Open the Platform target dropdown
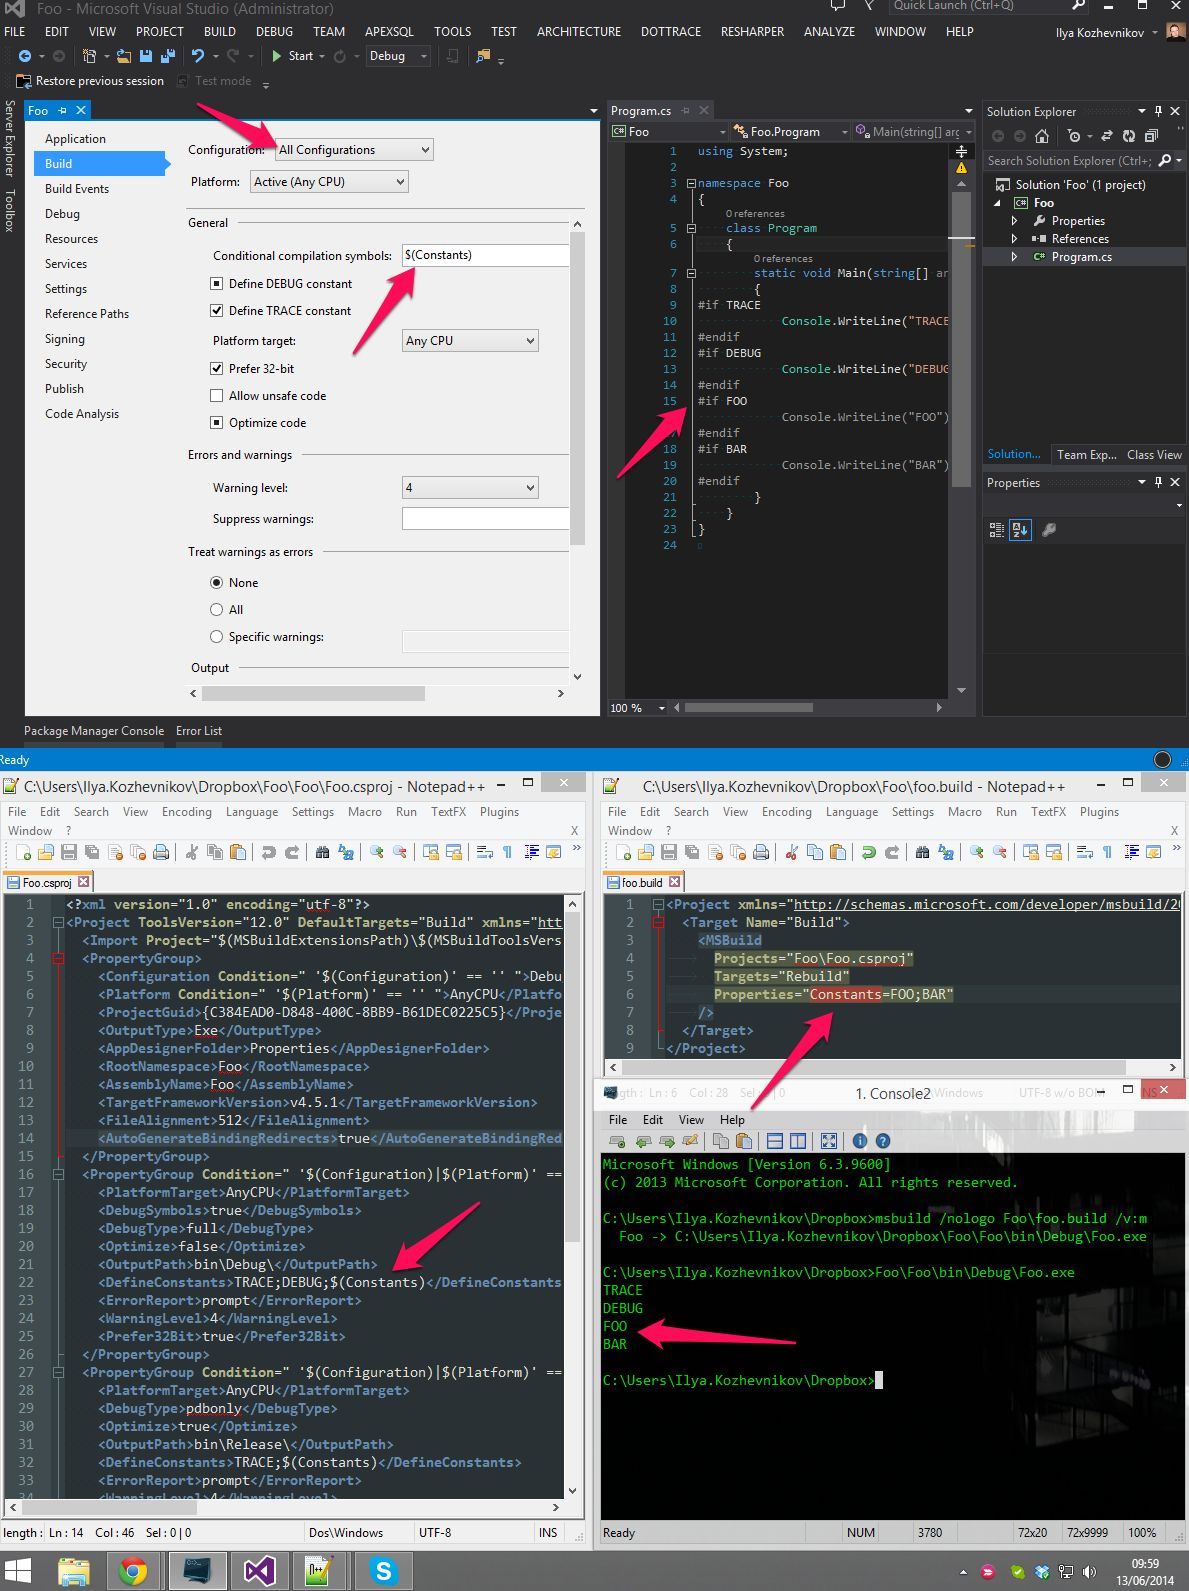 pyautogui.click(x=470, y=341)
